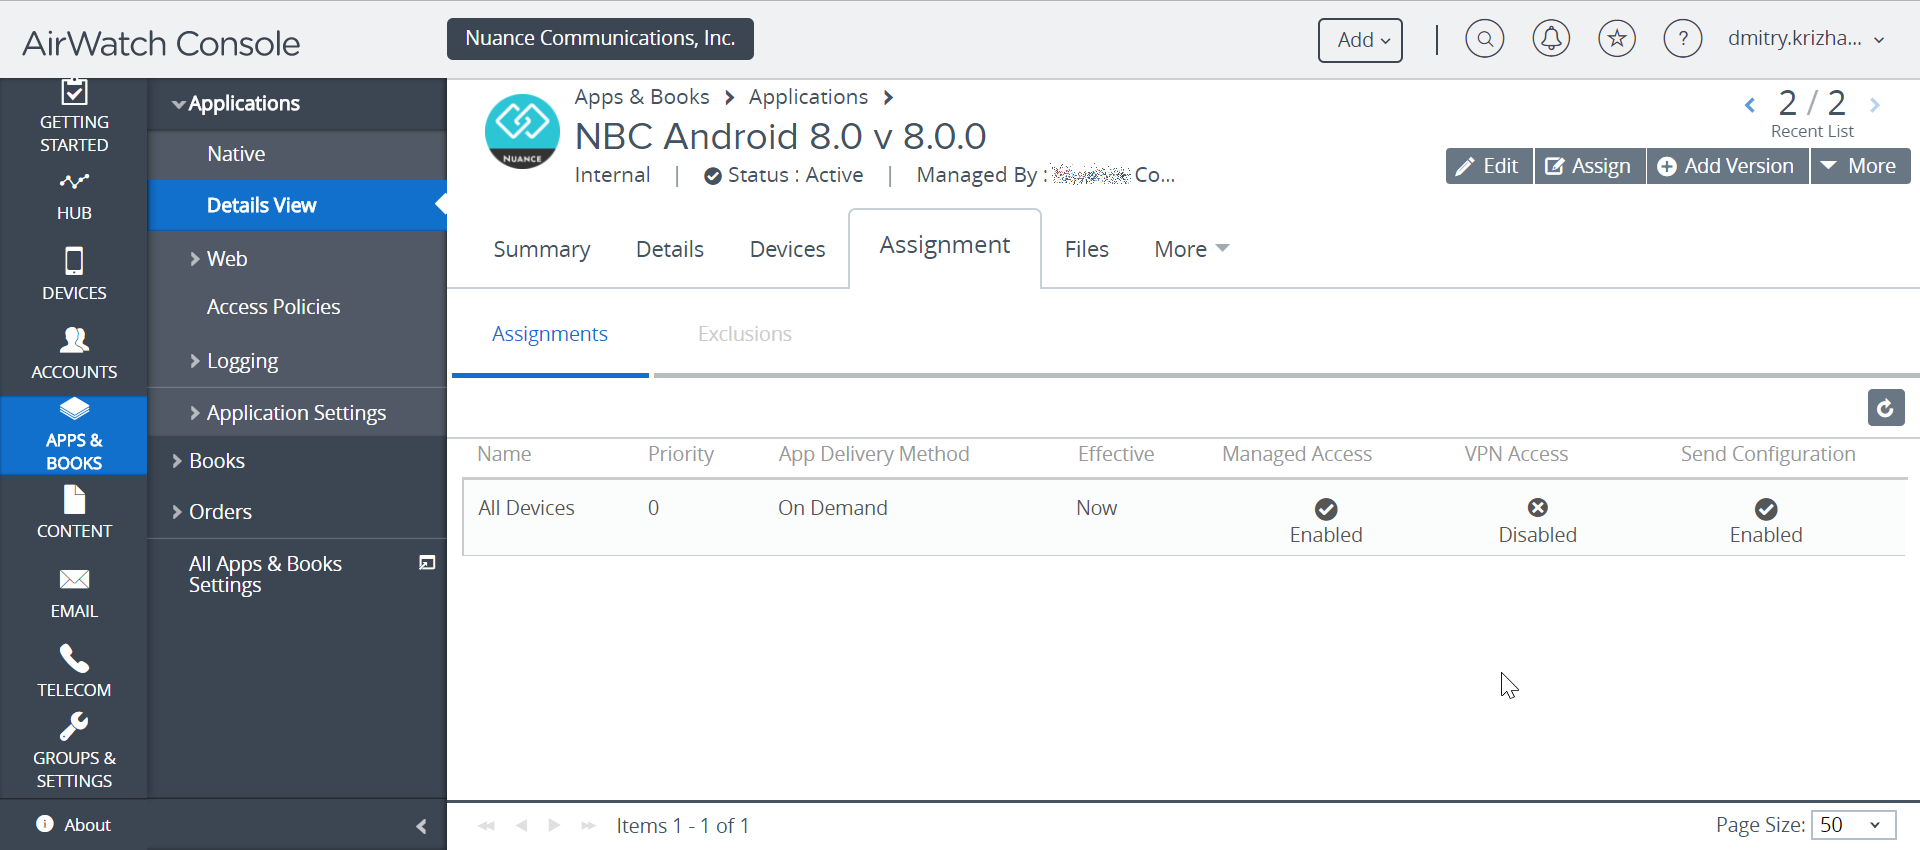Collapse the sidebar with the left arrow
The width and height of the screenshot is (1920, 850).
pyautogui.click(x=421, y=826)
